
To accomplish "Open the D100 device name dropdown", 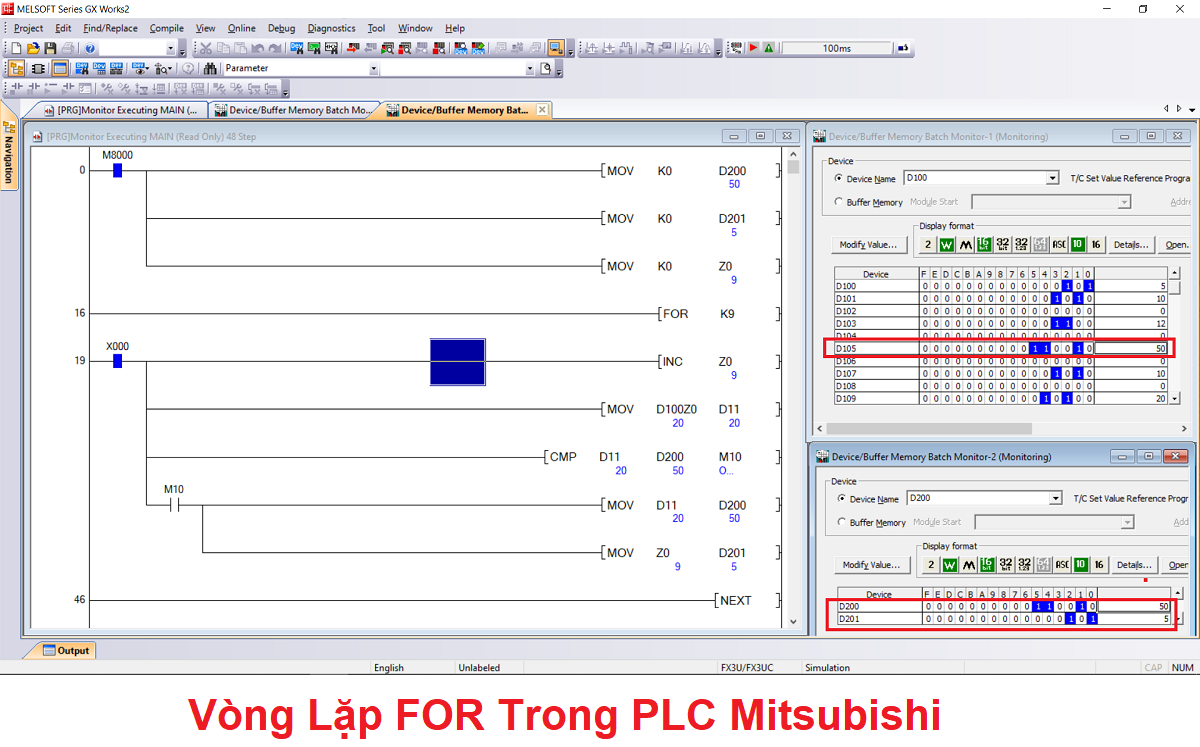I will pos(1052,178).
